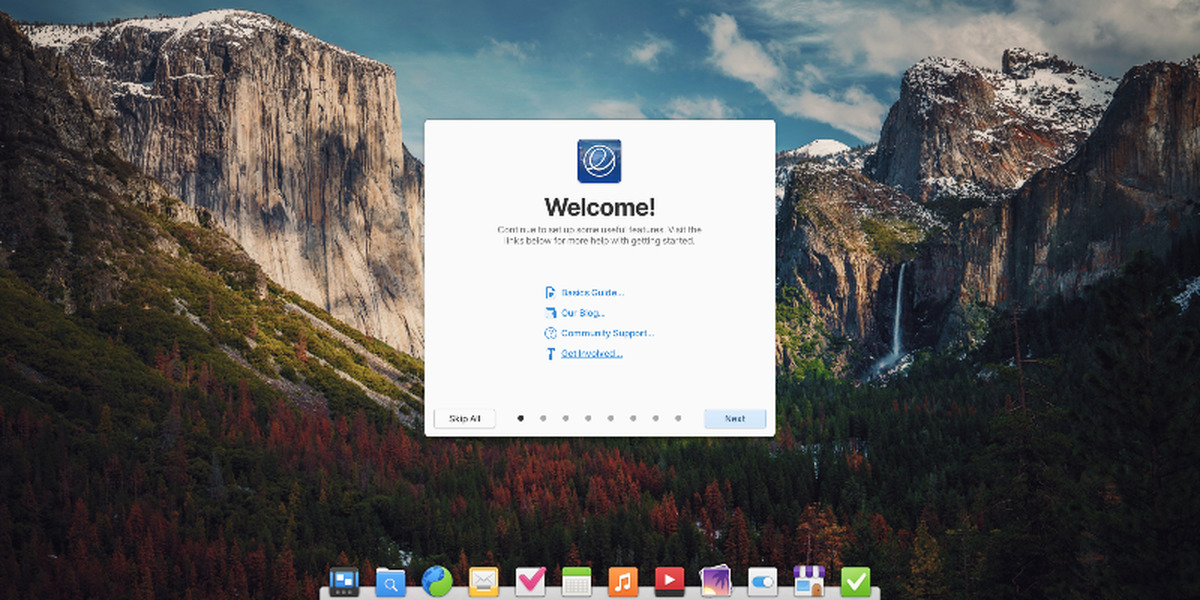The height and width of the screenshot is (600, 1200).
Task: Launch the Tasks app with pink checkmark
Action: (530, 581)
